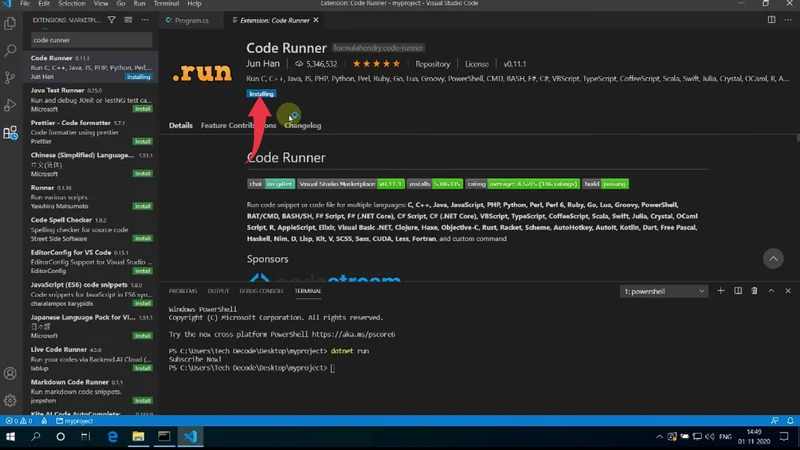Install the Java Test Runner extension
Screen dimensions: 800x450
143,109
